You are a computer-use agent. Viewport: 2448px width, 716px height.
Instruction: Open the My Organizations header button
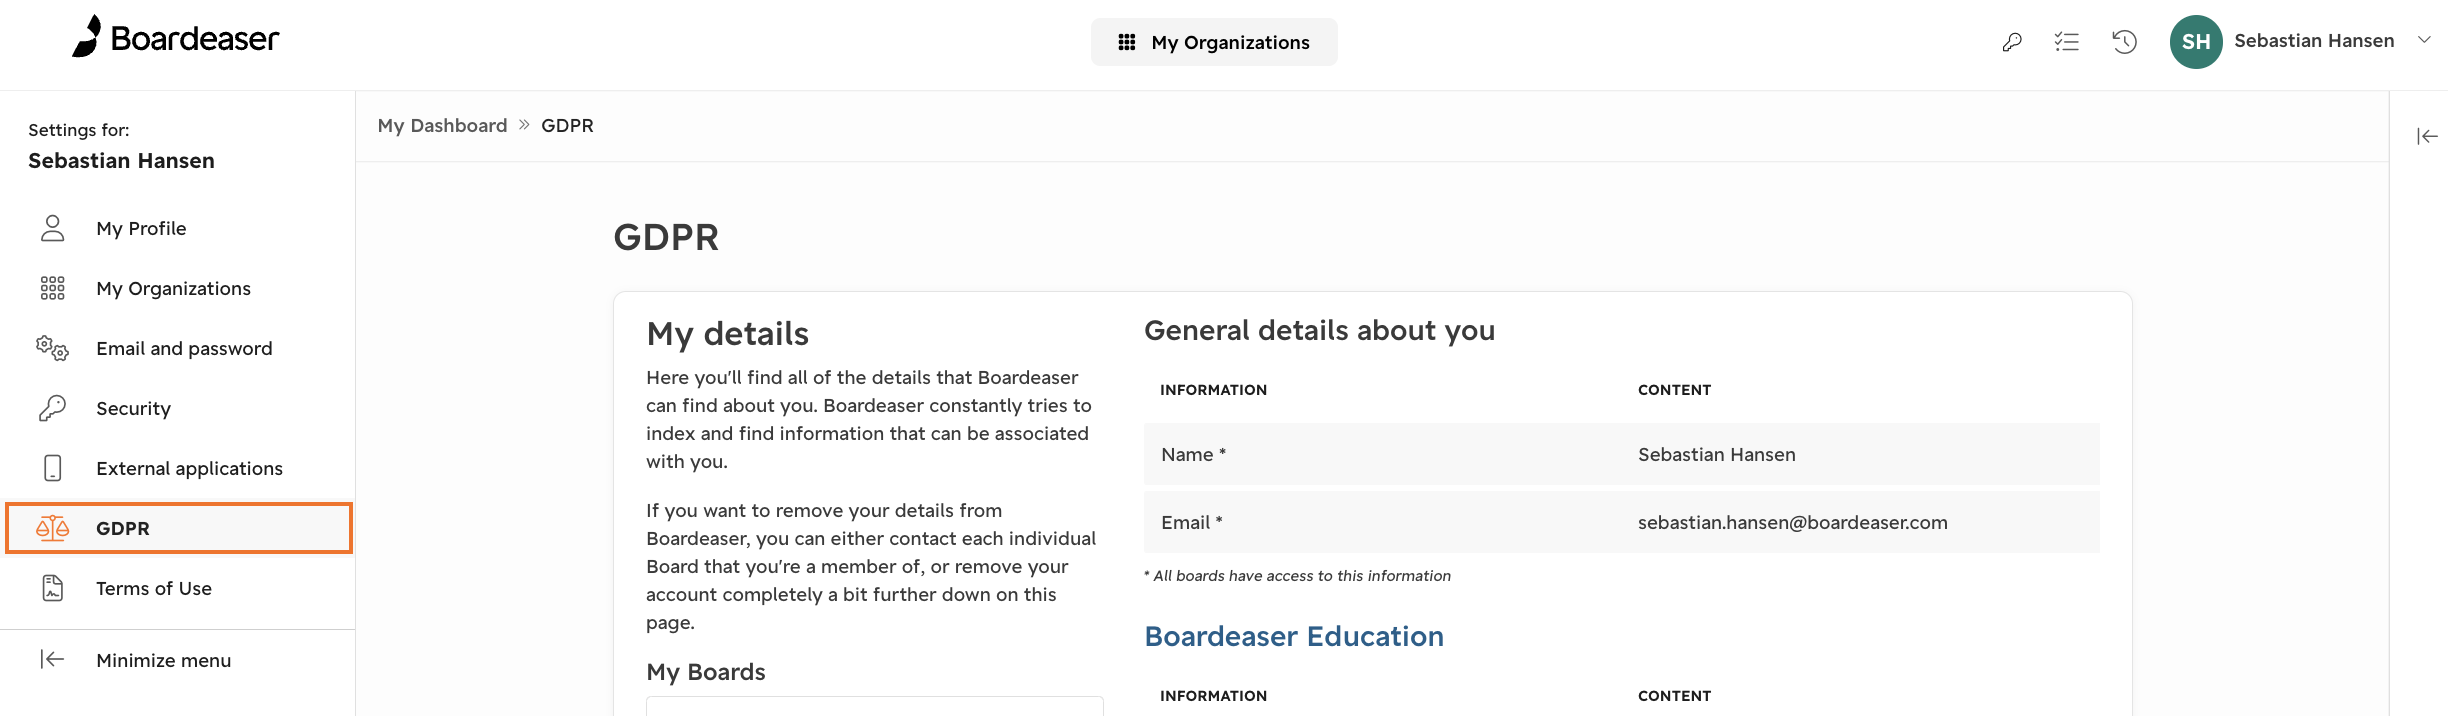click(x=1214, y=42)
